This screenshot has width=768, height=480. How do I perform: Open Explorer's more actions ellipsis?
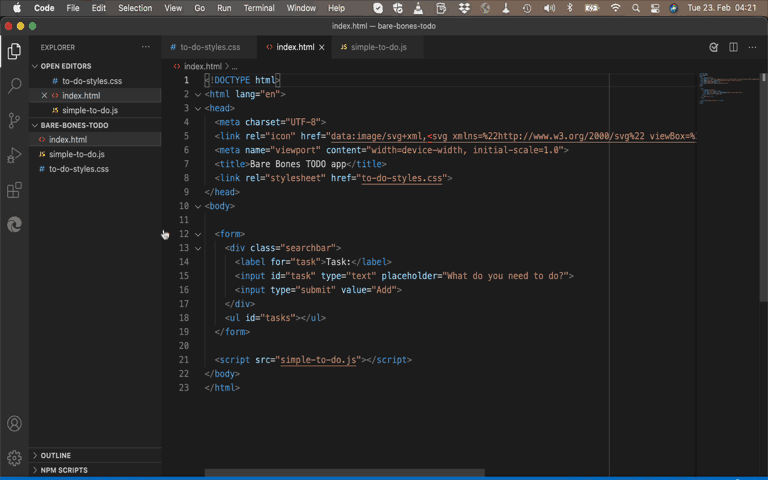146,47
